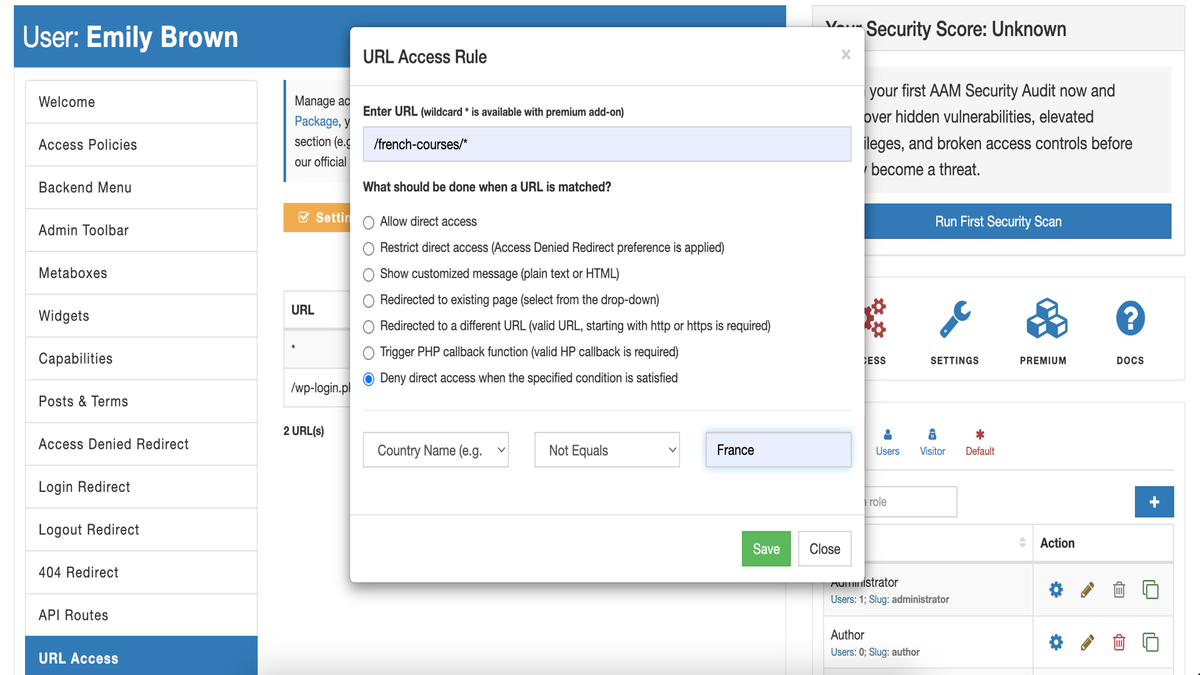Click the France country value field

pos(778,450)
